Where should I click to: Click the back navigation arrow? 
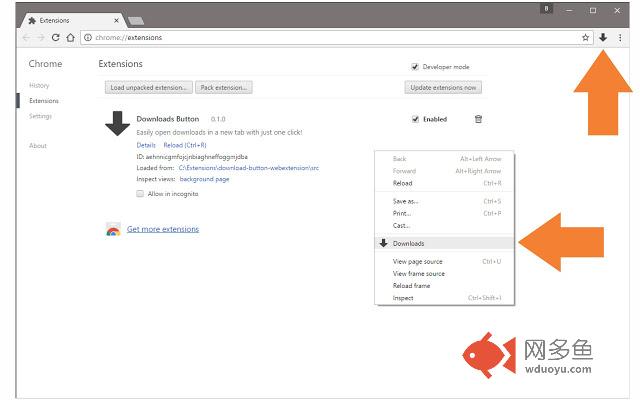click(x=26, y=37)
